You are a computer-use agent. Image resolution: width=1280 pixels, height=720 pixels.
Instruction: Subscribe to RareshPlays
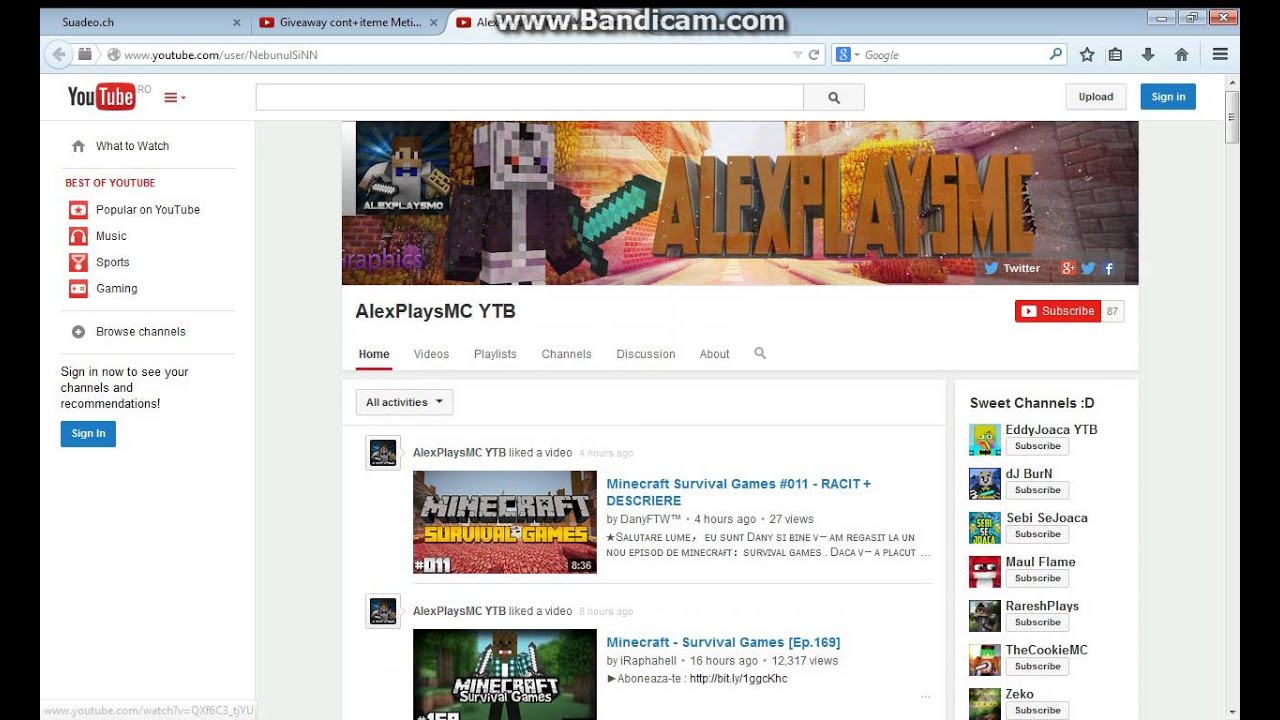coord(1037,622)
